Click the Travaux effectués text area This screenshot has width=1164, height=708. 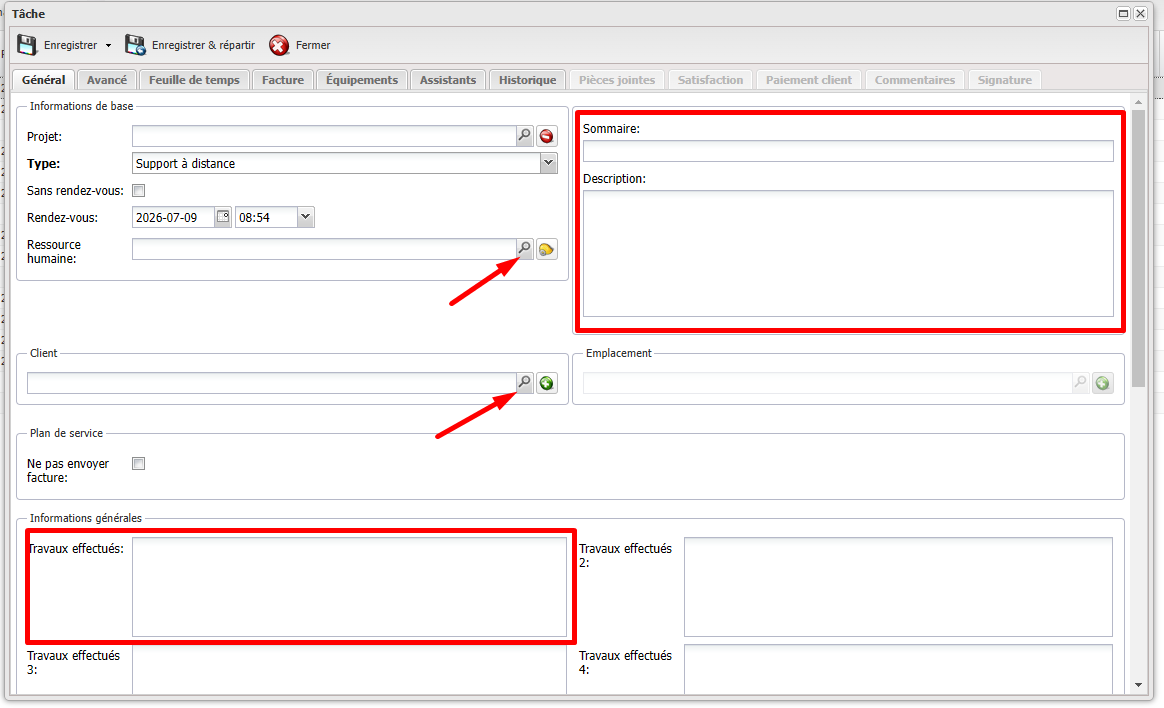(x=350, y=587)
